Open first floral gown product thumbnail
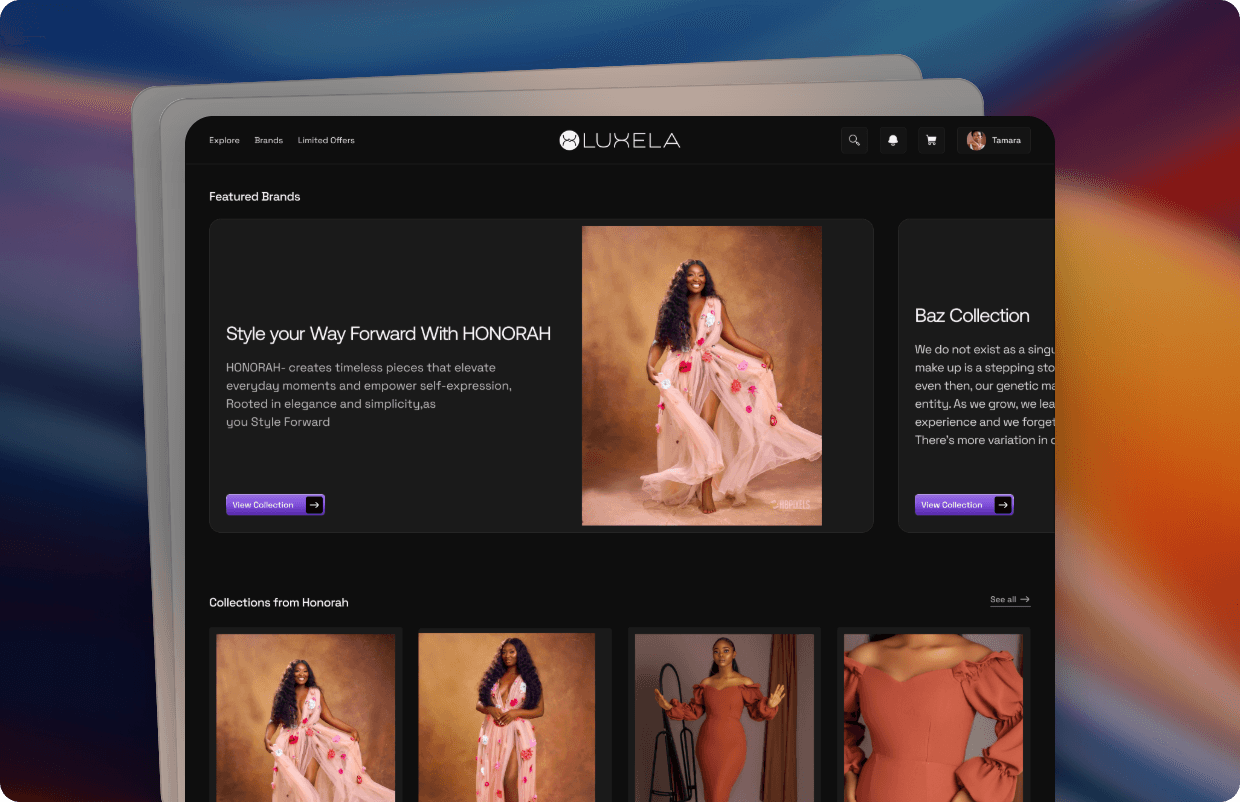This screenshot has width=1240, height=802. coord(305,715)
